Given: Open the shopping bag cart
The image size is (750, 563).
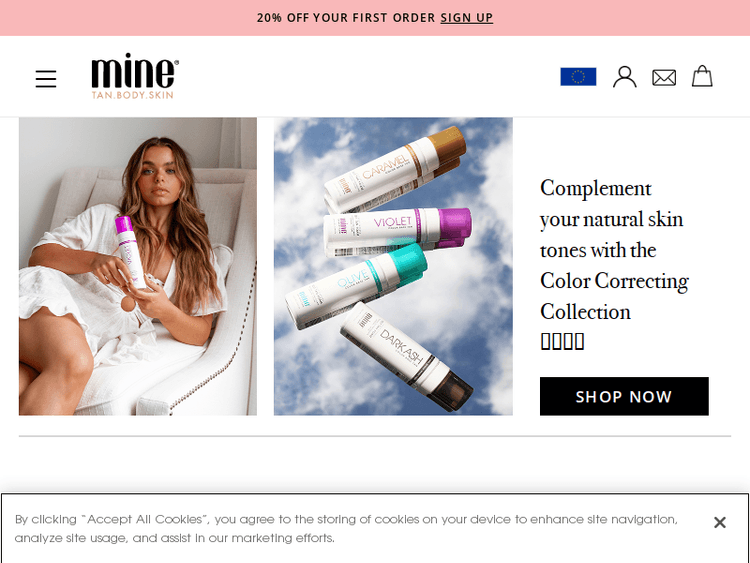Looking at the screenshot, I should click(x=702, y=76).
